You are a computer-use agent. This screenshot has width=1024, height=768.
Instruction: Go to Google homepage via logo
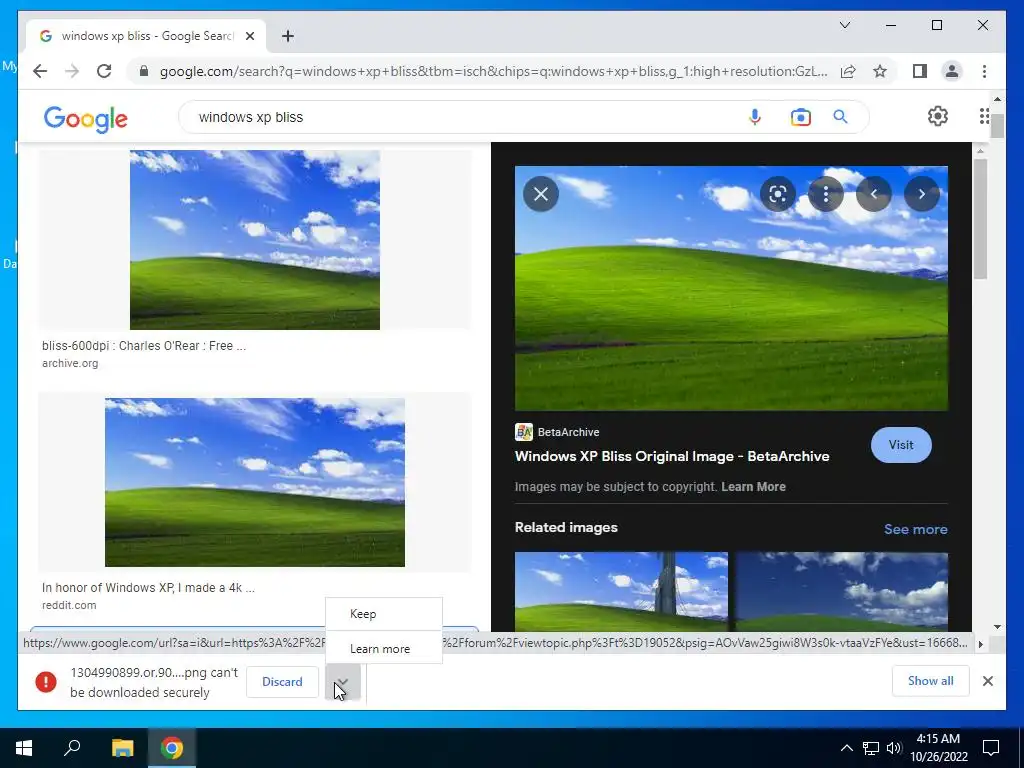tap(86, 118)
